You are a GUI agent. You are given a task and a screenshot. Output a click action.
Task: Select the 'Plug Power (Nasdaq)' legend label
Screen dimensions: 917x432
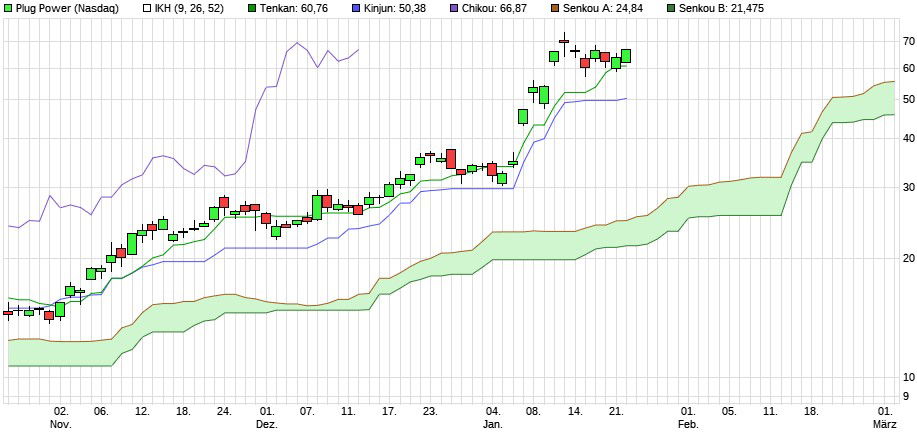(x=67, y=8)
